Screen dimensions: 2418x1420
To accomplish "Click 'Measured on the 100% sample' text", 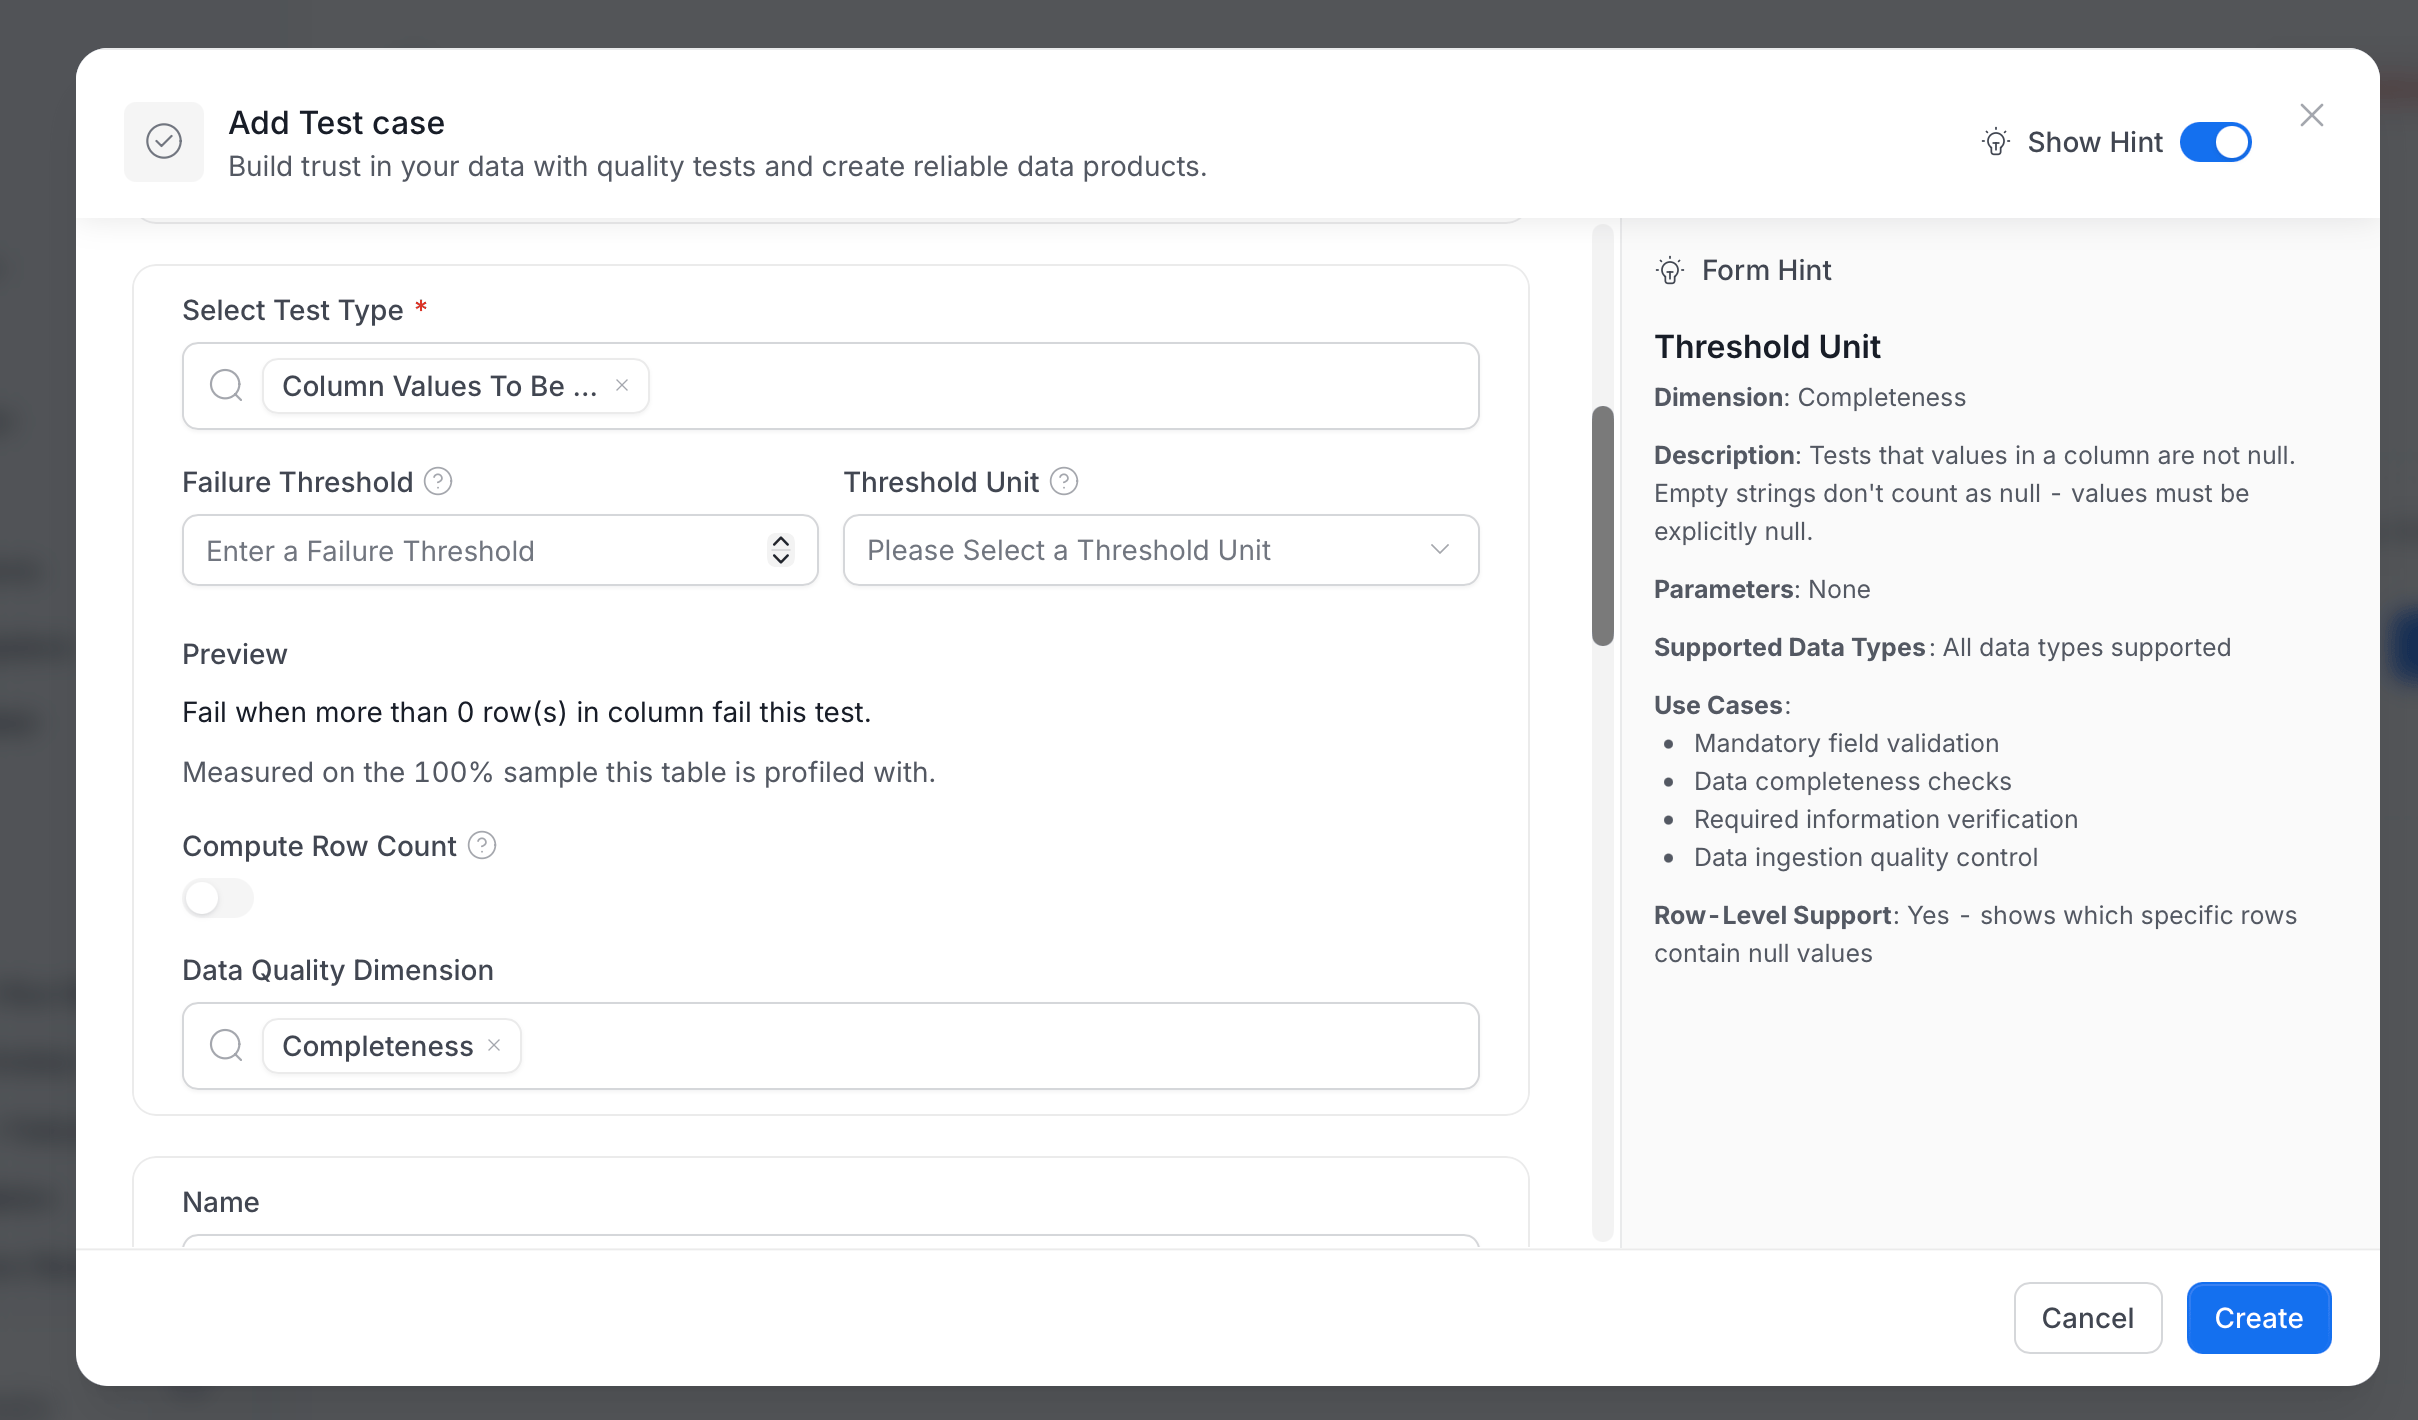I will click(559, 772).
